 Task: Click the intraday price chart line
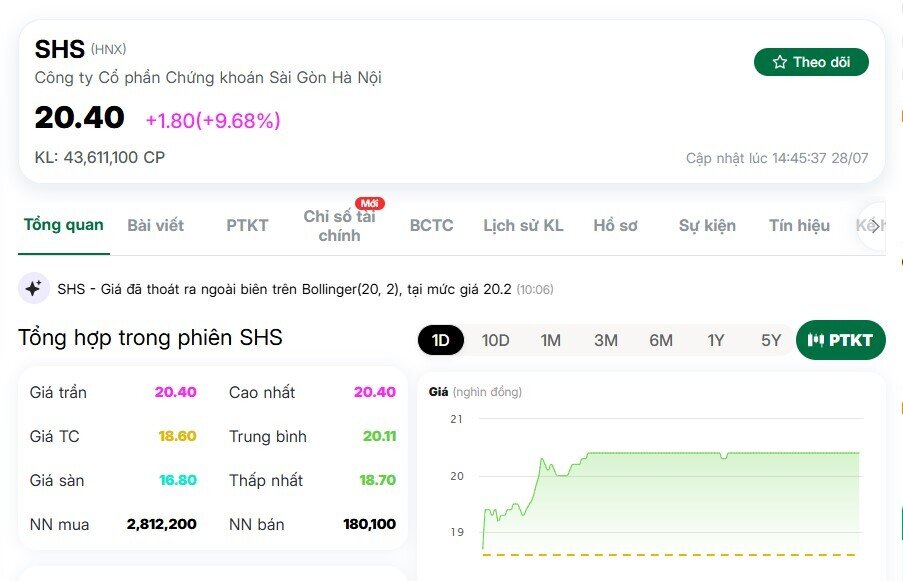671,500
